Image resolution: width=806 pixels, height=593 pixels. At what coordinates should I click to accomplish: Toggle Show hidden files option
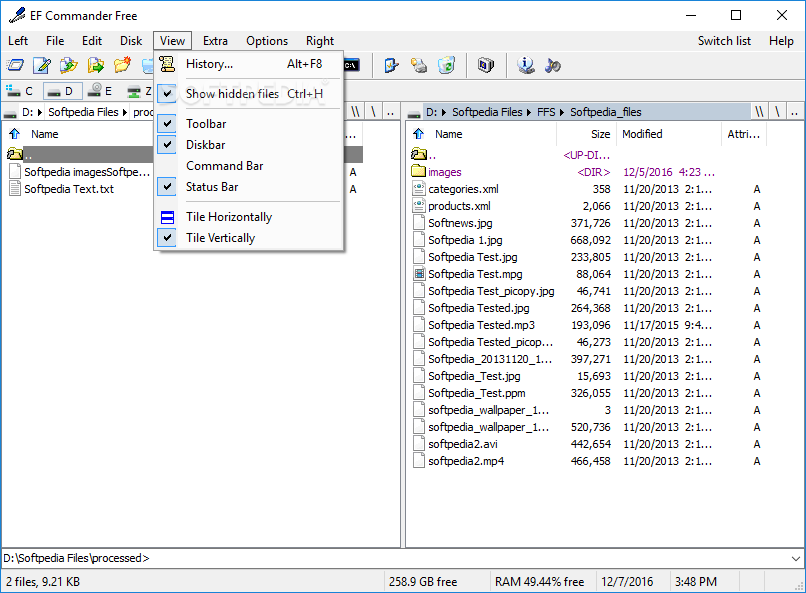click(249, 94)
